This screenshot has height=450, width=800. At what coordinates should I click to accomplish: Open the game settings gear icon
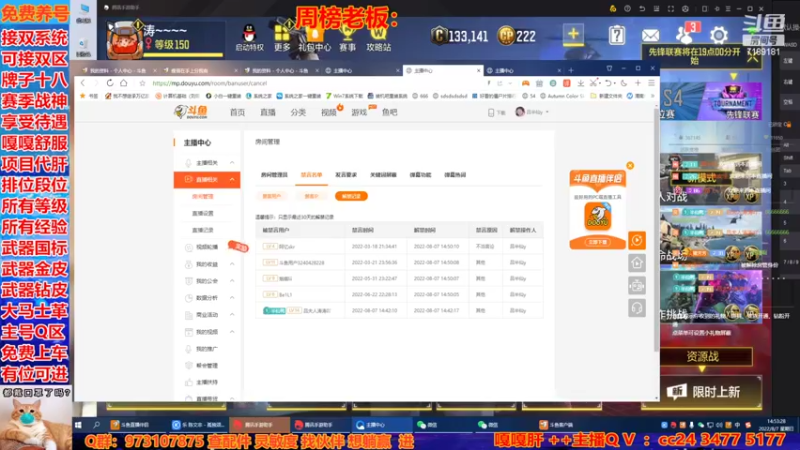pyautogui.click(x=718, y=35)
